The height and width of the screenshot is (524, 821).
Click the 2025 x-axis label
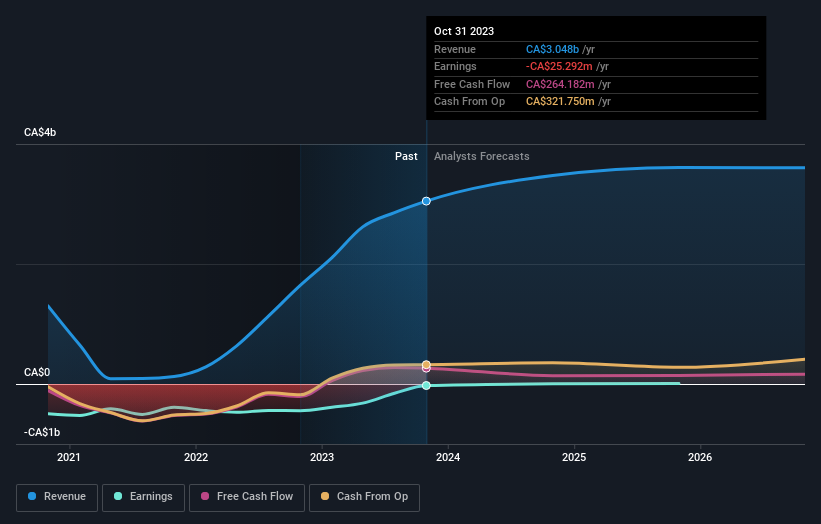tap(574, 458)
